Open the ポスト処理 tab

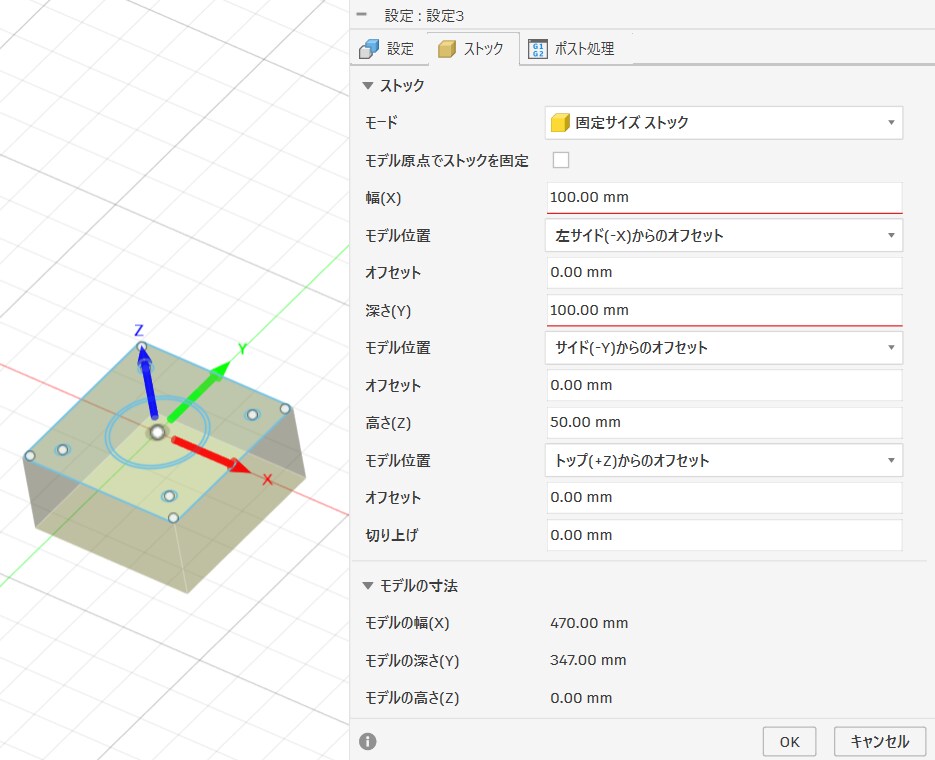[571, 49]
